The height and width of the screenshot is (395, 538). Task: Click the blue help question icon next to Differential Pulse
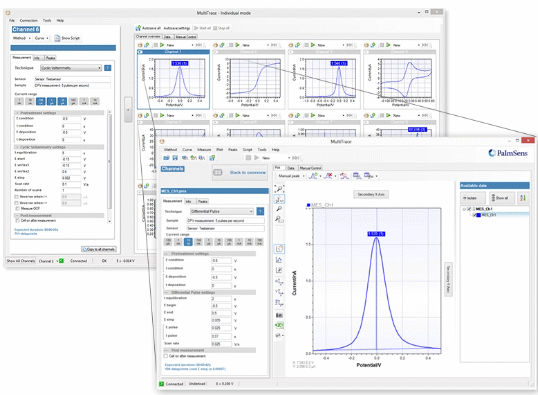pyautogui.click(x=260, y=211)
